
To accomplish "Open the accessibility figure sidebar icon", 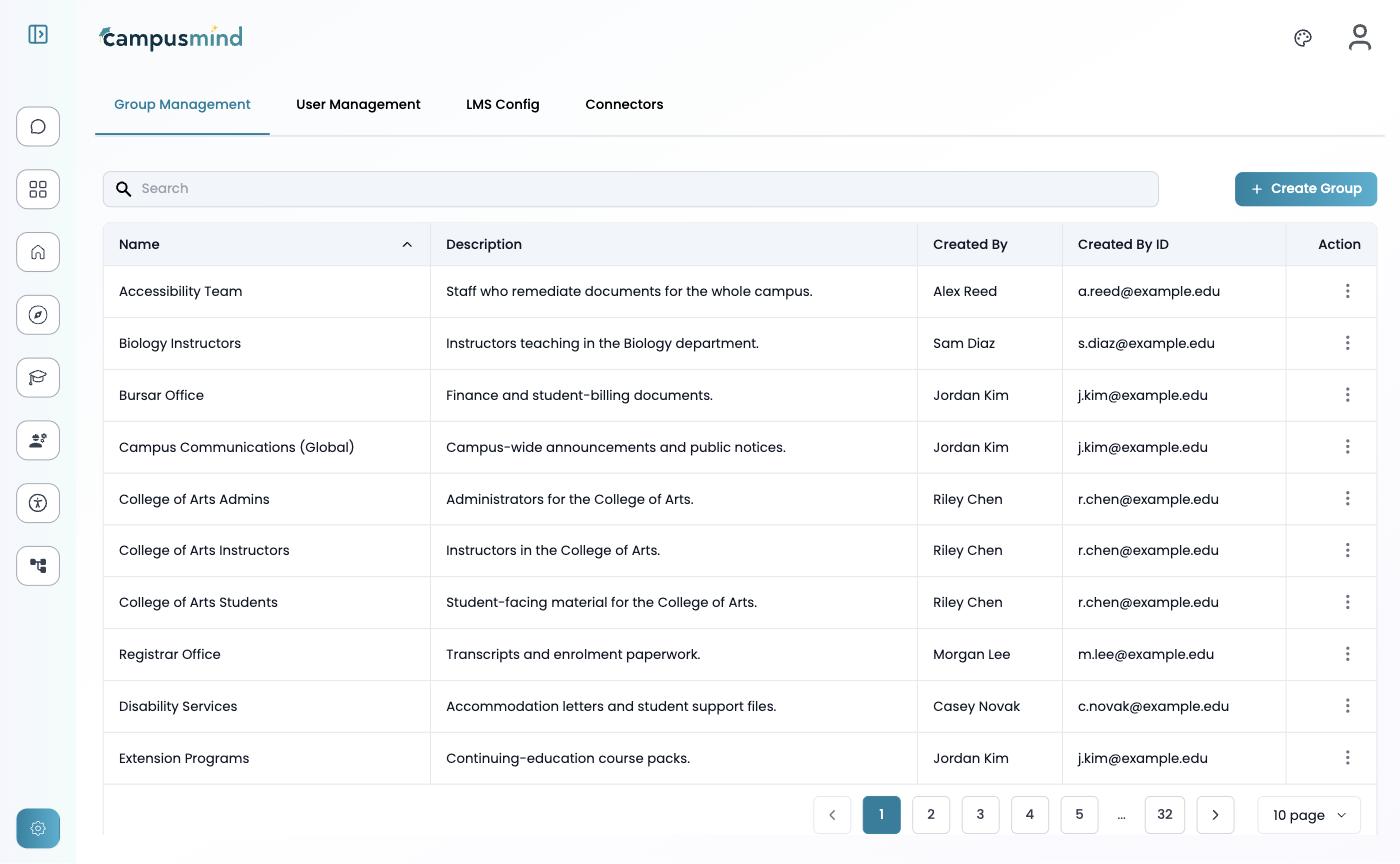I will coord(38,503).
